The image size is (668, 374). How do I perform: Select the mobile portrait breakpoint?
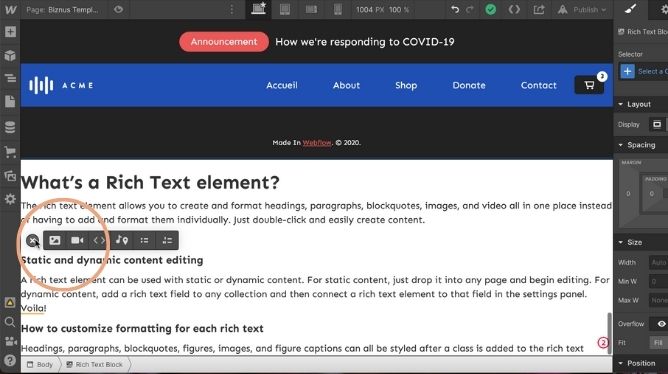click(x=338, y=9)
